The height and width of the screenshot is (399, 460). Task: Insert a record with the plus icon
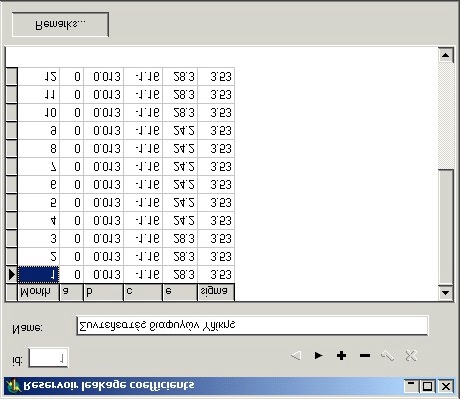tap(341, 356)
